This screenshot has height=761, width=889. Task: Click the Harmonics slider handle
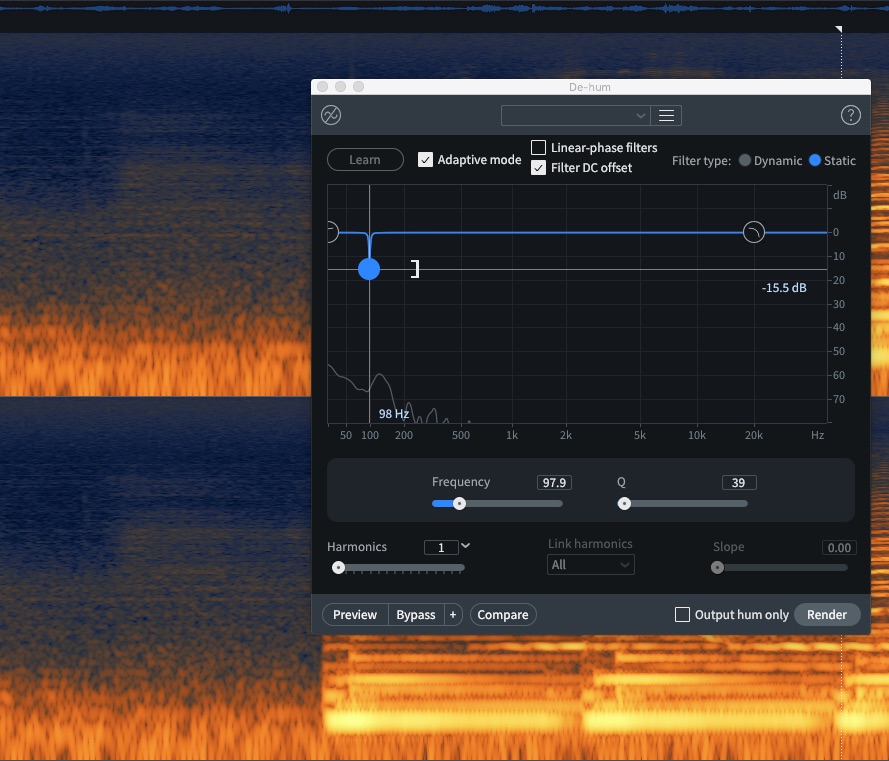338,568
